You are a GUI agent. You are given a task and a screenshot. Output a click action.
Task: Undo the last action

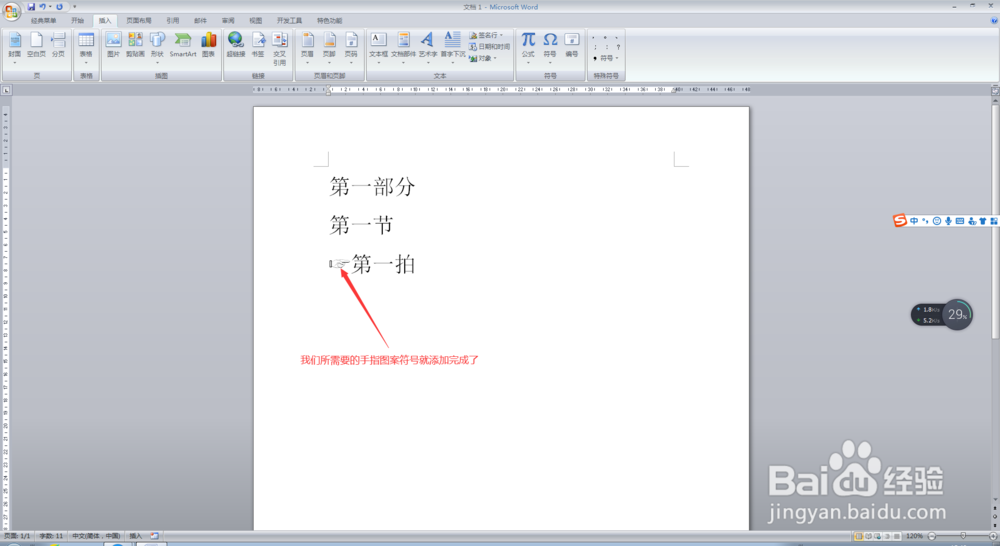43,6
